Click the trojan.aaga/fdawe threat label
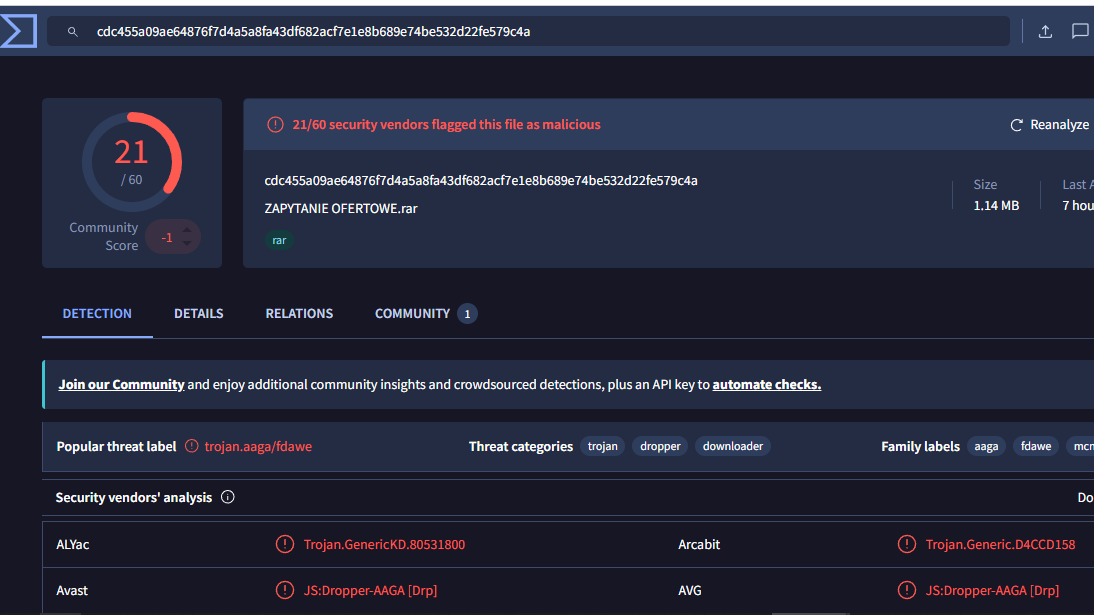 258,446
